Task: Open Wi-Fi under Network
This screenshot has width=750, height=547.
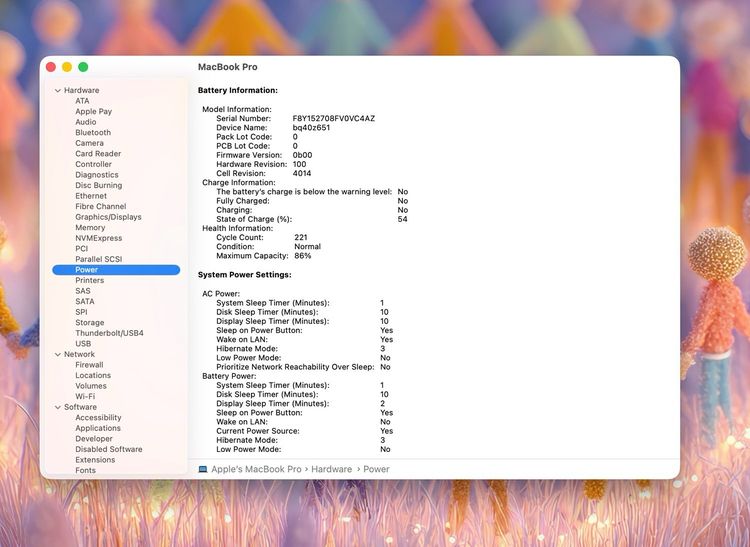Action: click(85, 396)
